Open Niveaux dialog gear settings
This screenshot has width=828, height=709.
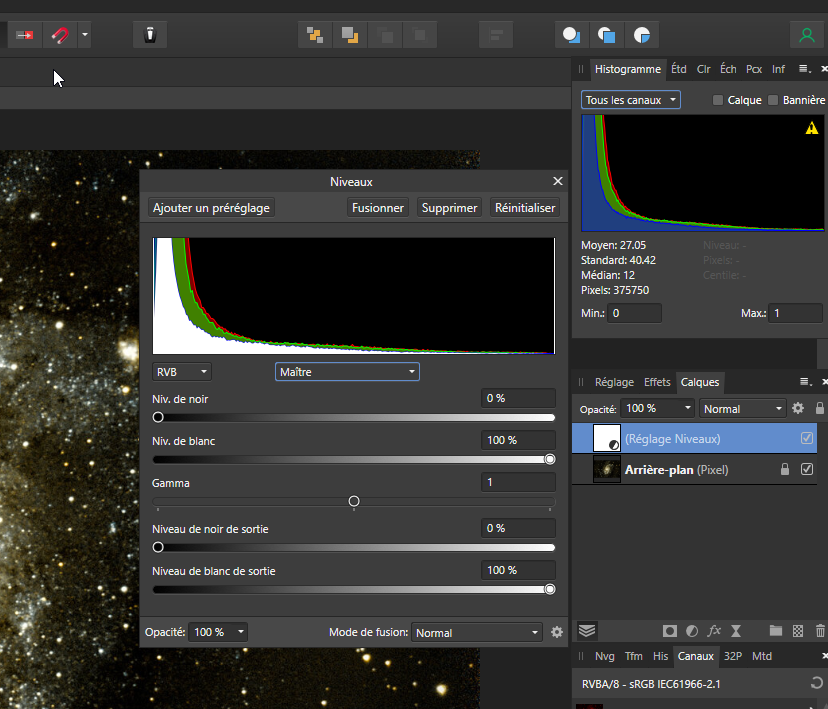click(x=557, y=632)
